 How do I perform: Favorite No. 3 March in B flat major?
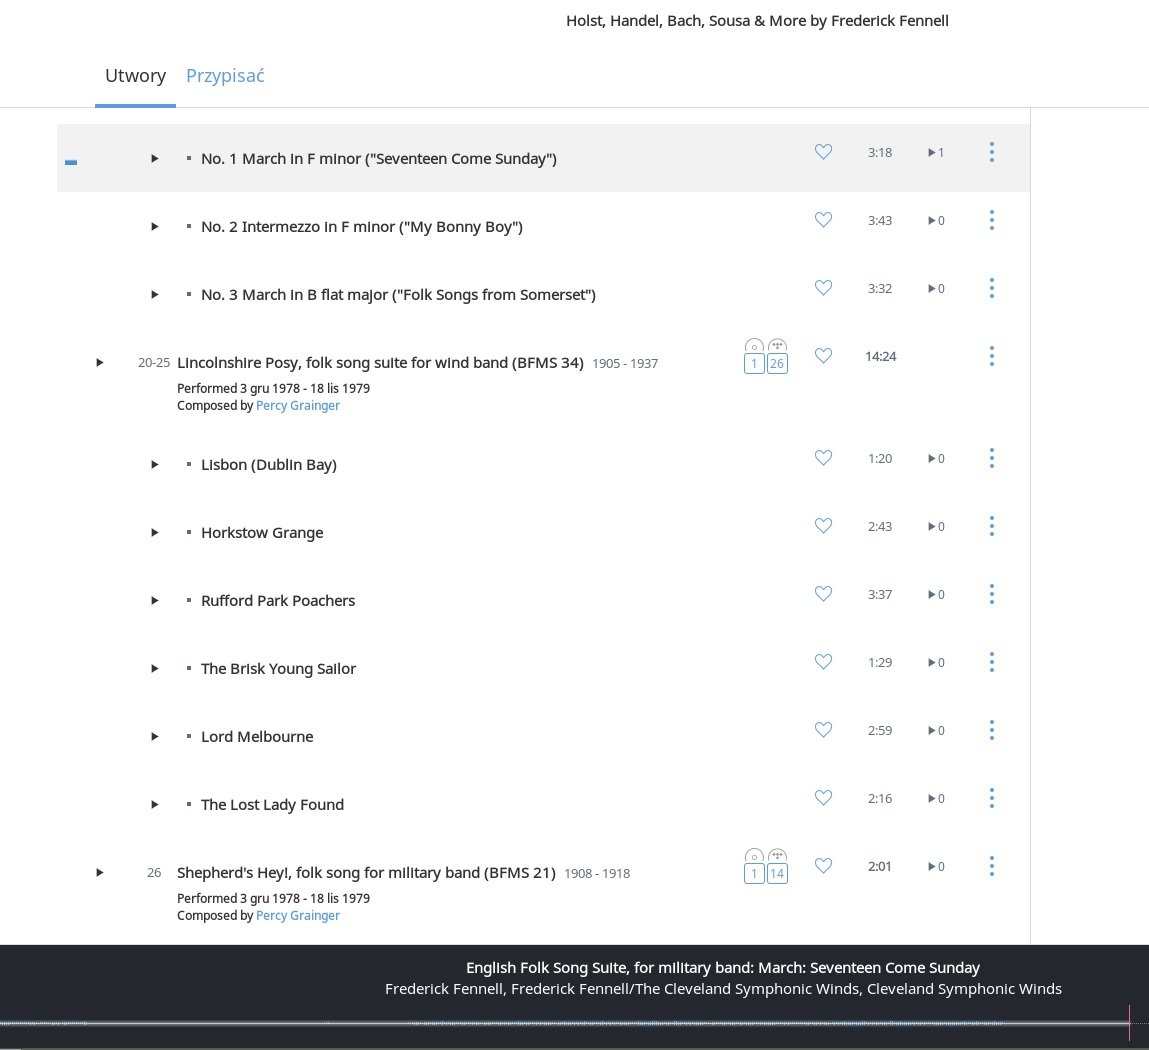pos(824,288)
